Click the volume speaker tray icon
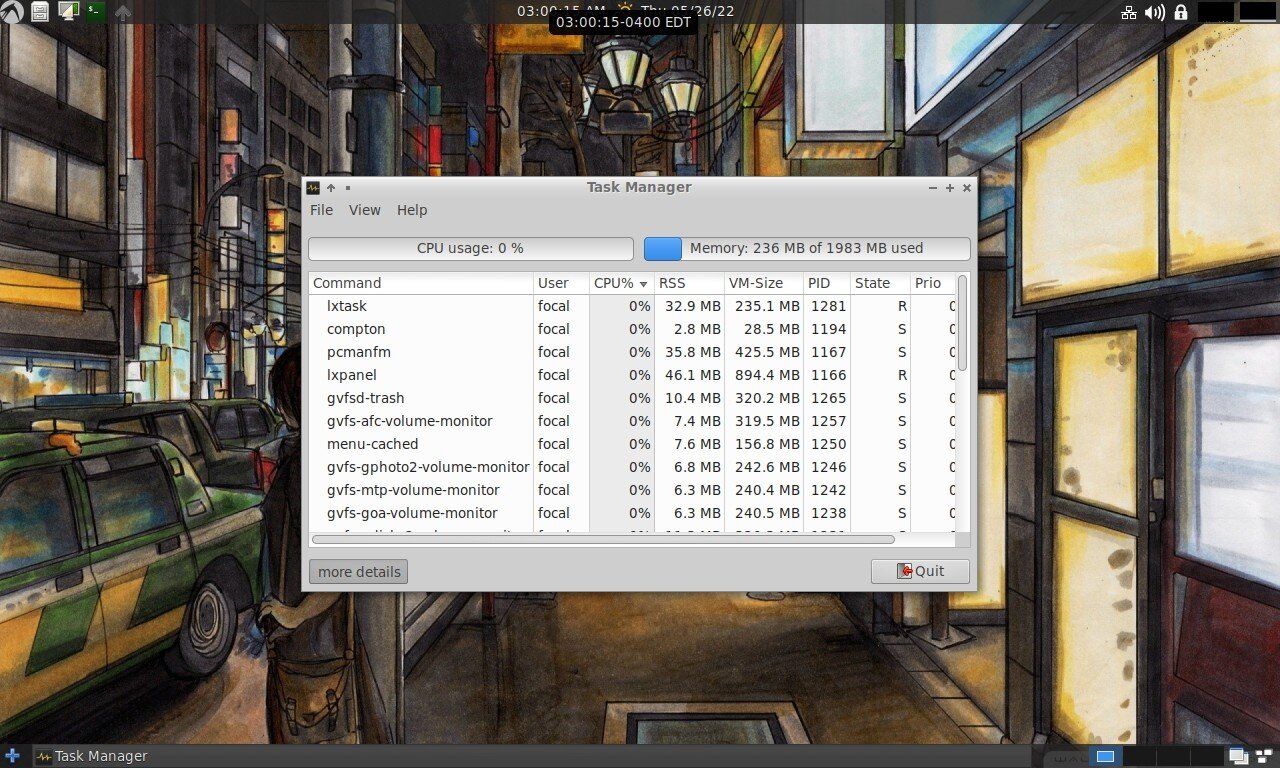 1155,12
